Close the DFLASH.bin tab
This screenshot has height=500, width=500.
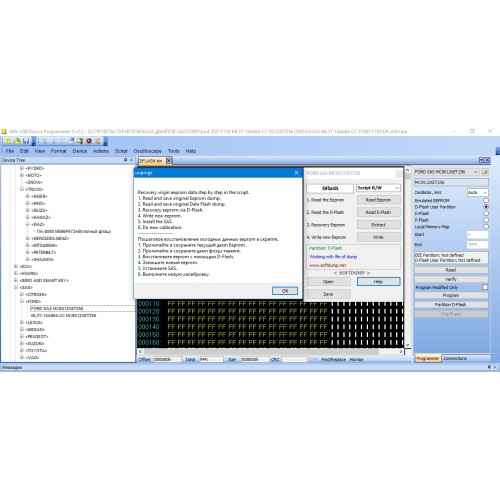169,161
